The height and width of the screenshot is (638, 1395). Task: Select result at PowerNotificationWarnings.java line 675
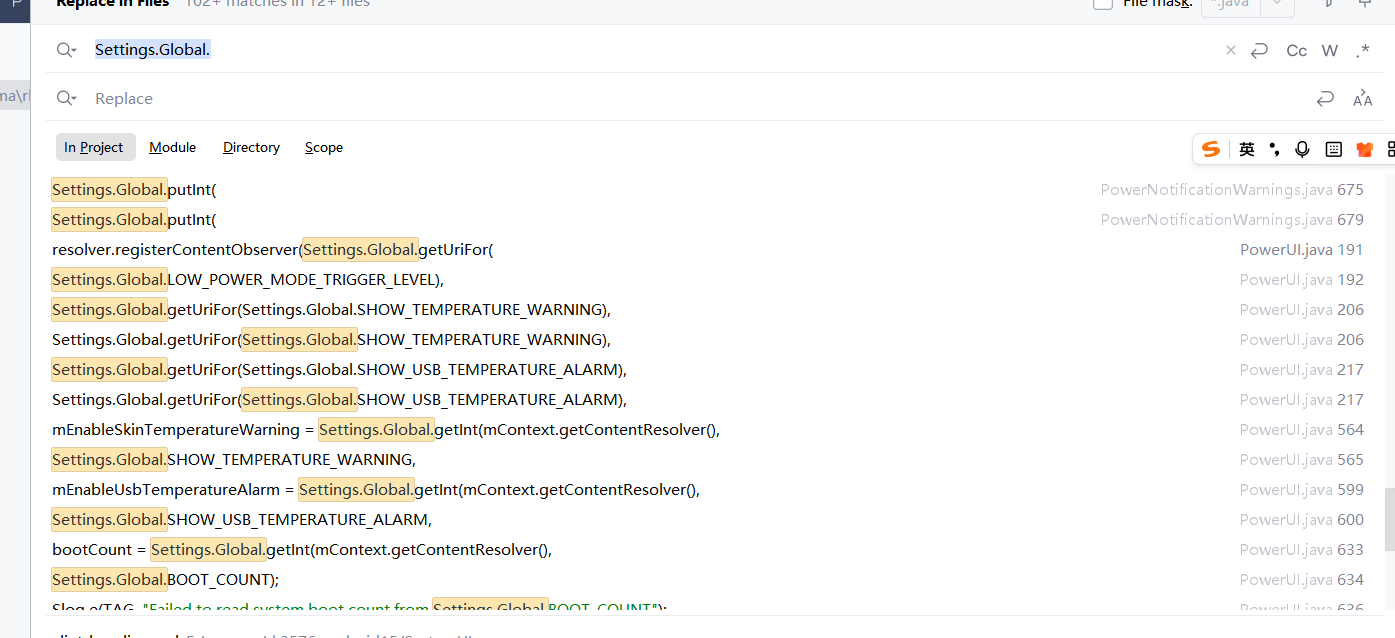708,189
